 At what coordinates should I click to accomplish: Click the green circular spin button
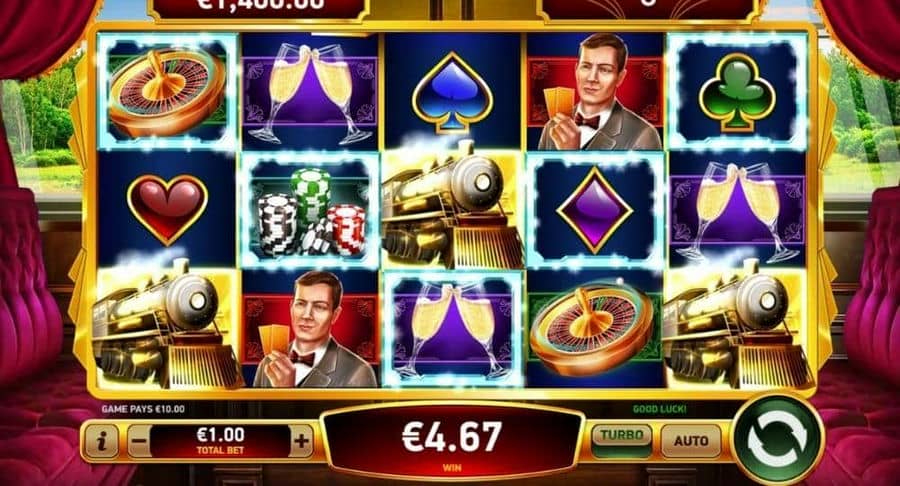click(778, 441)
